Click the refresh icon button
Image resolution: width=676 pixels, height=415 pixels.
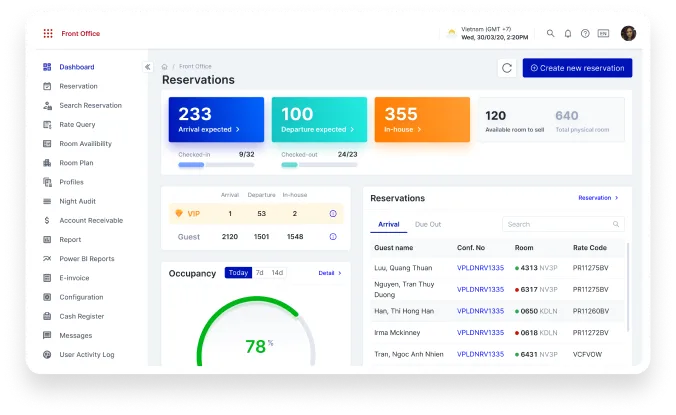pos(507,68)
